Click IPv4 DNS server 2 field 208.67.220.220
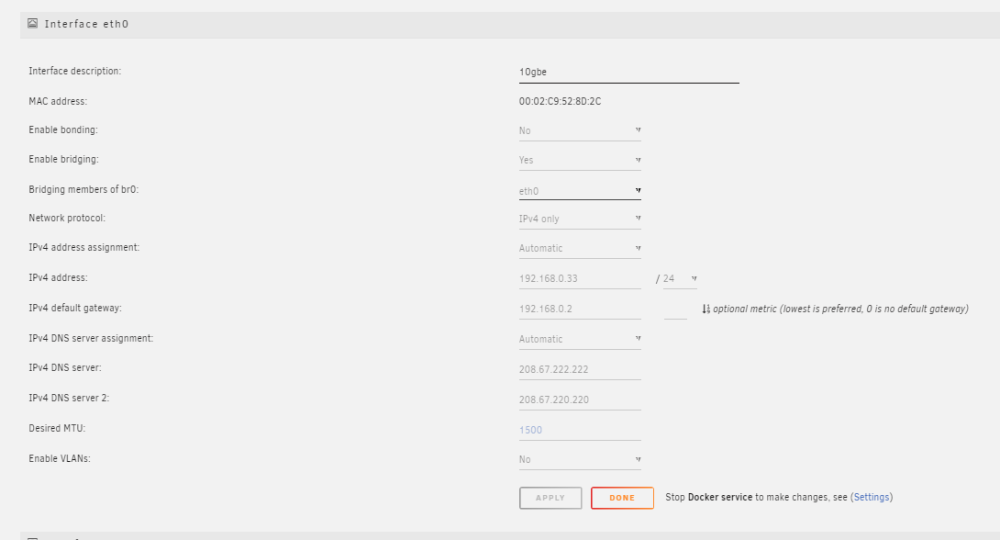Viewport: 1000px width, 540px height. 580,400
